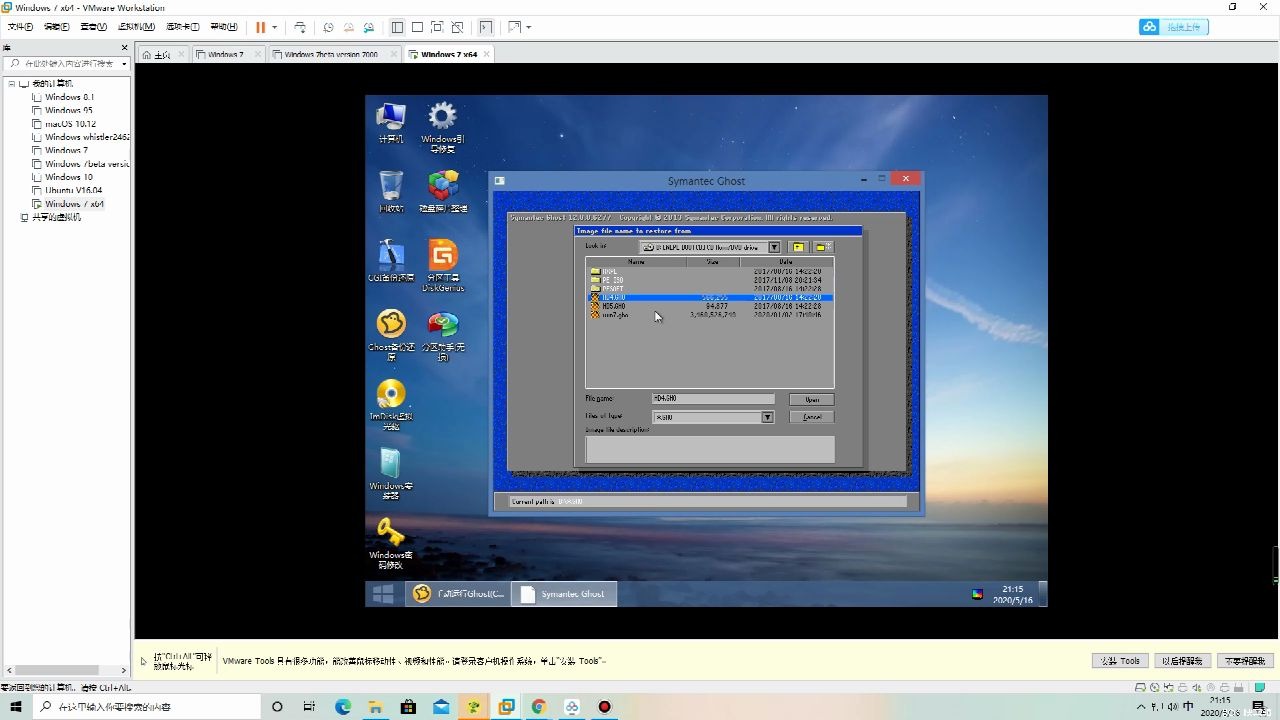Click the Ghost备份还原 desktop icon

(x=391, y=334)
